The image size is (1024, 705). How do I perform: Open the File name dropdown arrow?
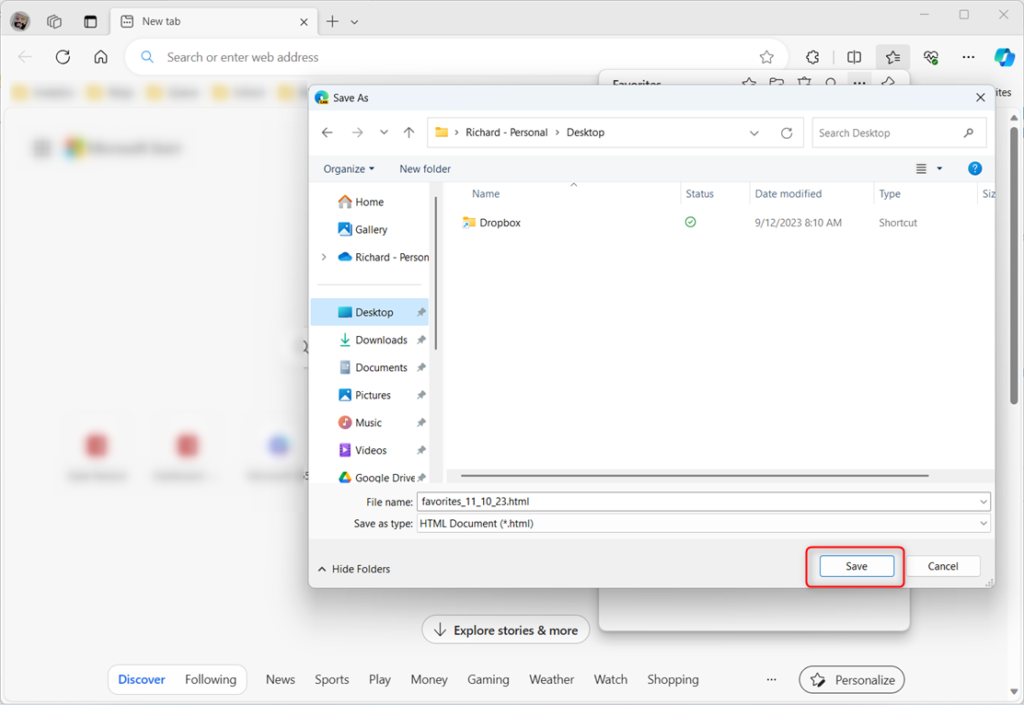(984, 502)
